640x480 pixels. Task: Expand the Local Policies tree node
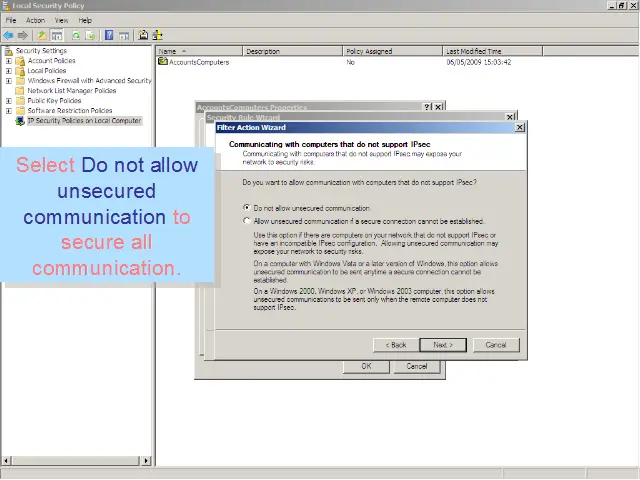[x=9, y=71]
